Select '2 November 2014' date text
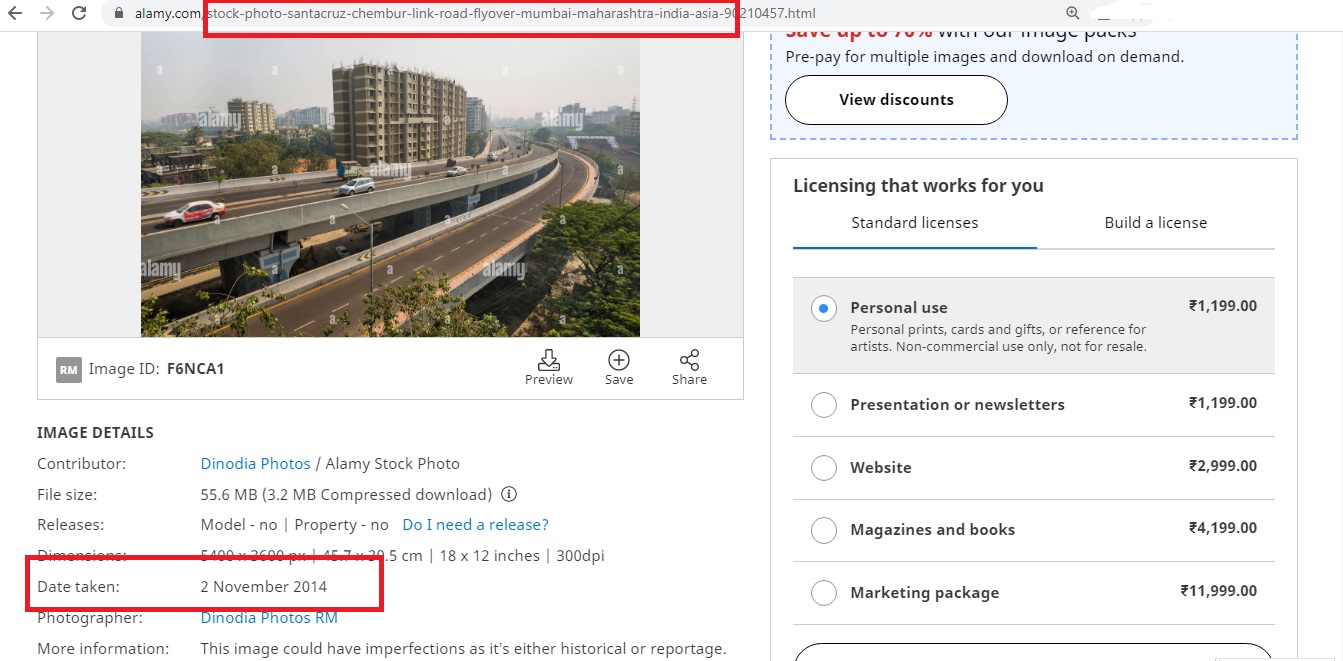The width and height of the screenshot is (1343, 661). point(264,587)
